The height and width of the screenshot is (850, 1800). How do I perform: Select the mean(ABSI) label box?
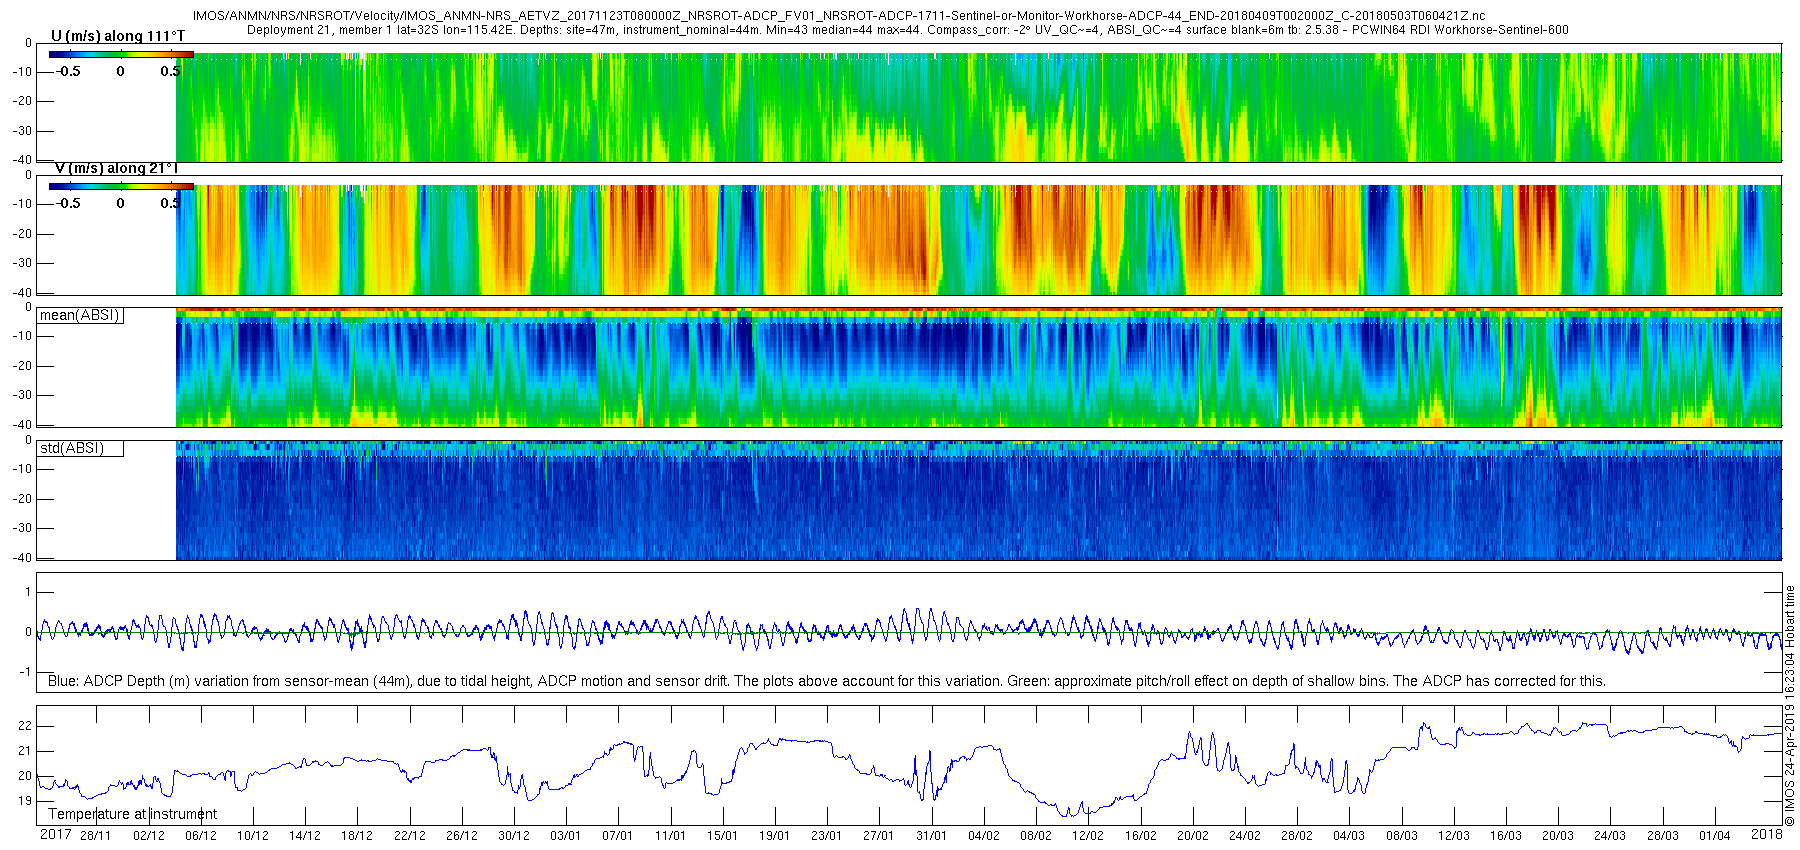pyautogui.click(x=80, y=315)
